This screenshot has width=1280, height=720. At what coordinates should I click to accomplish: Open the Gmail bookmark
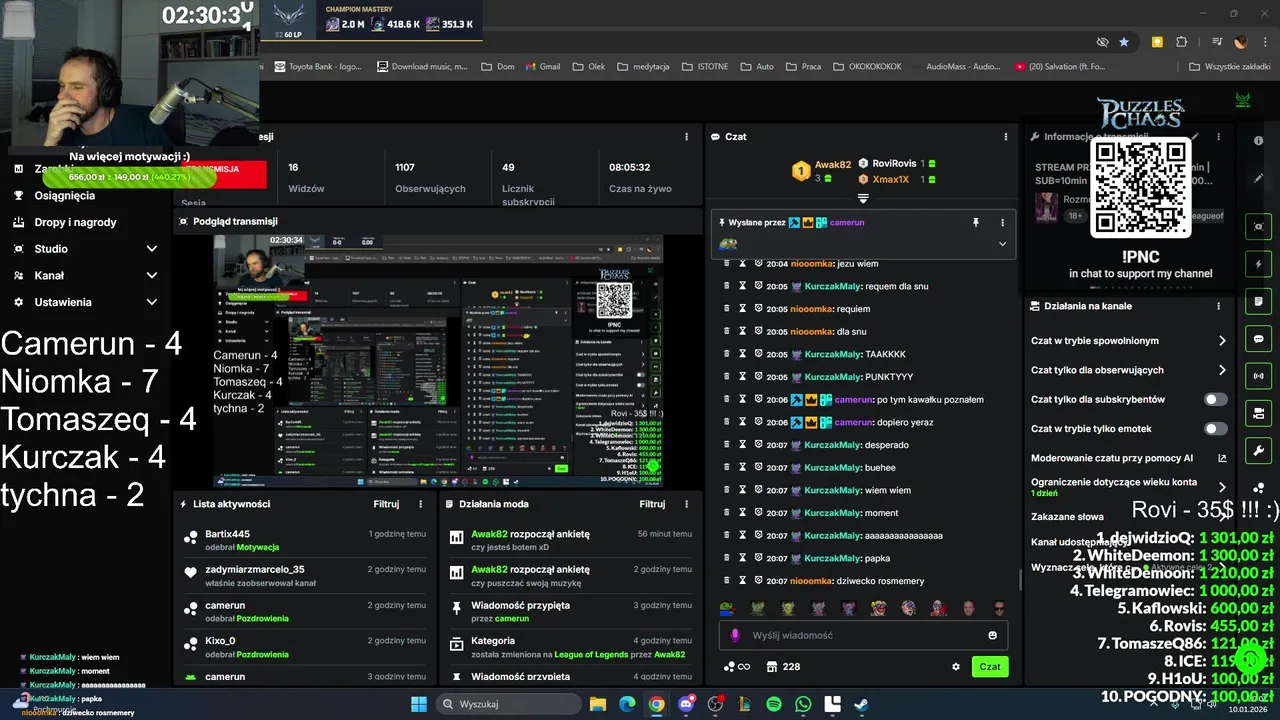[x=541, y=67]
